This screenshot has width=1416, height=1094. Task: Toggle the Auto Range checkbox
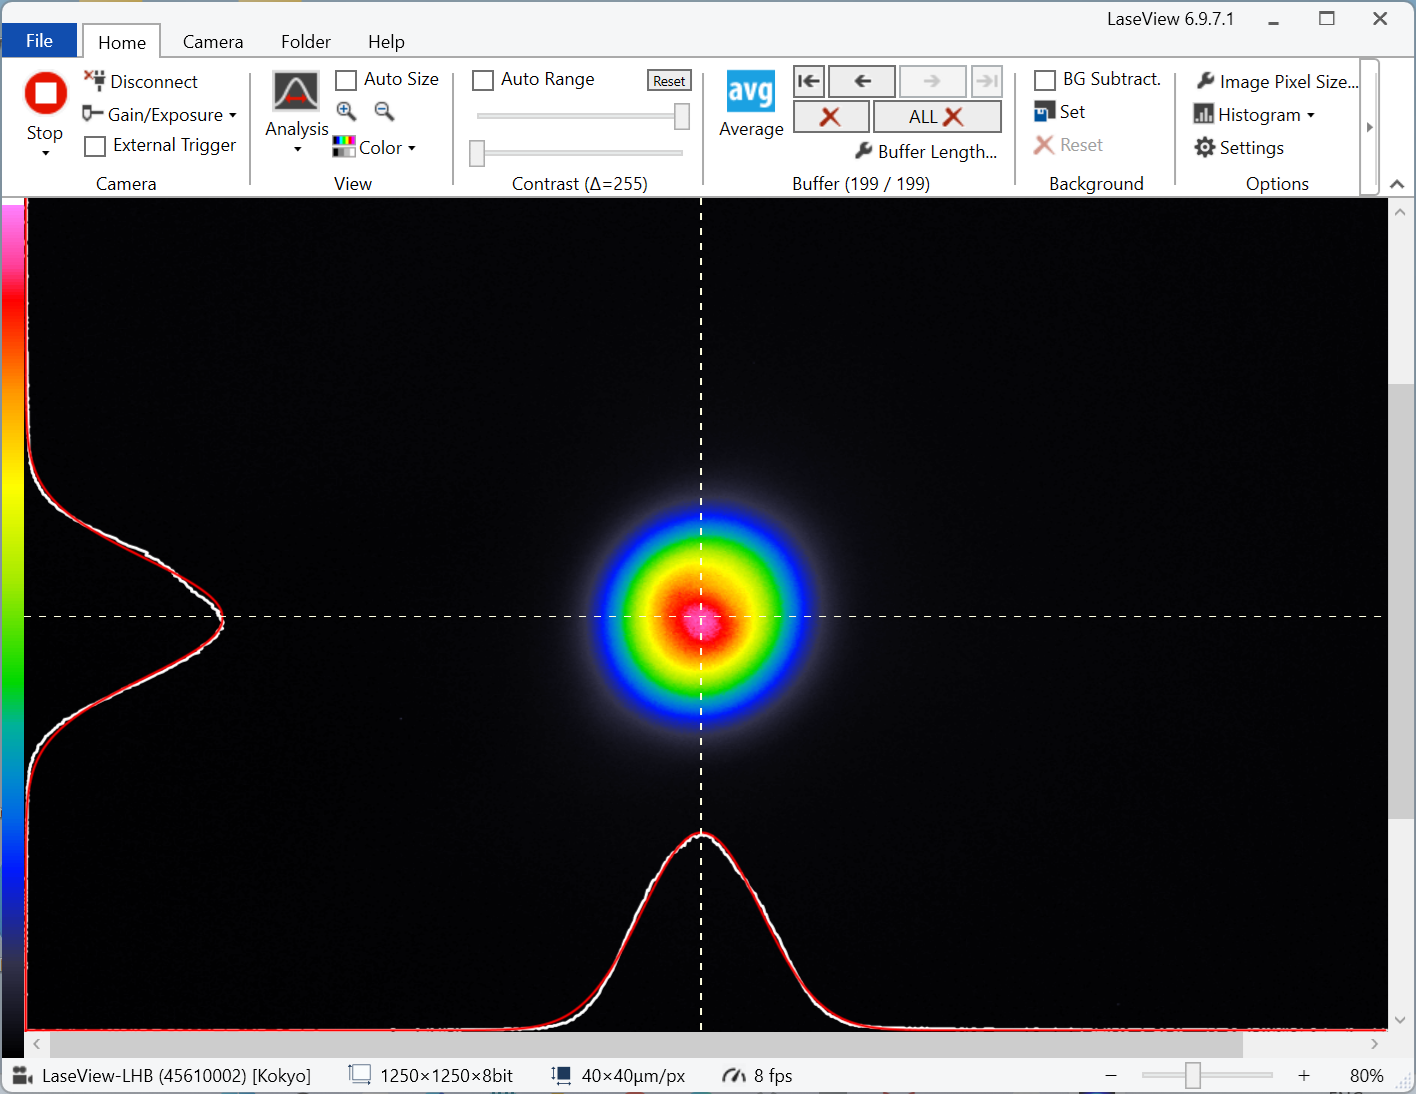point(483,80)
